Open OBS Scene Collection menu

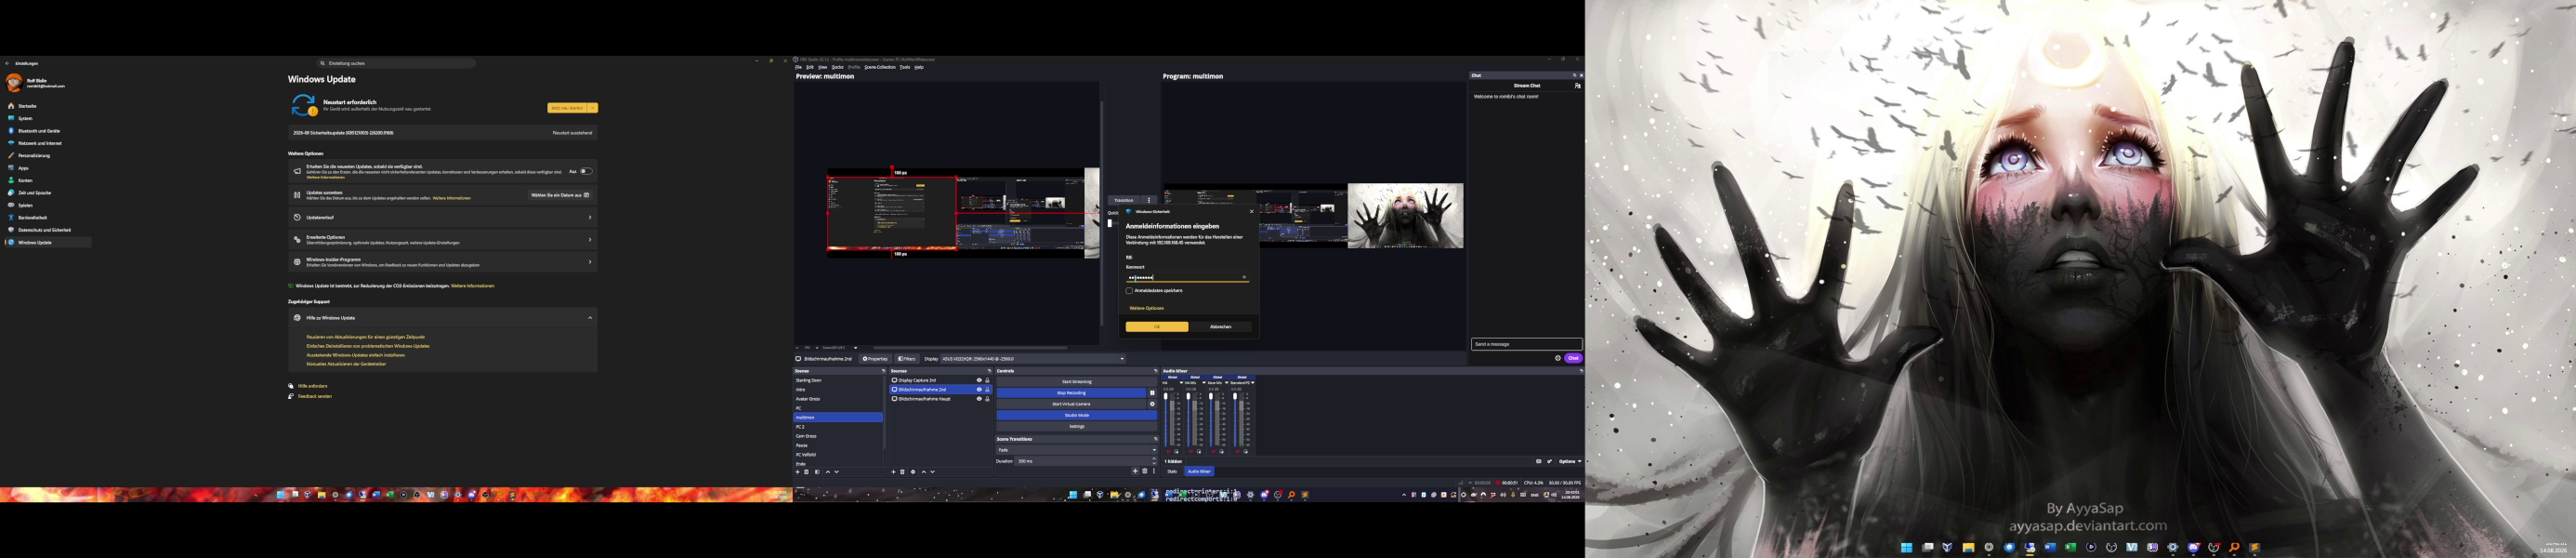point(880,67)
